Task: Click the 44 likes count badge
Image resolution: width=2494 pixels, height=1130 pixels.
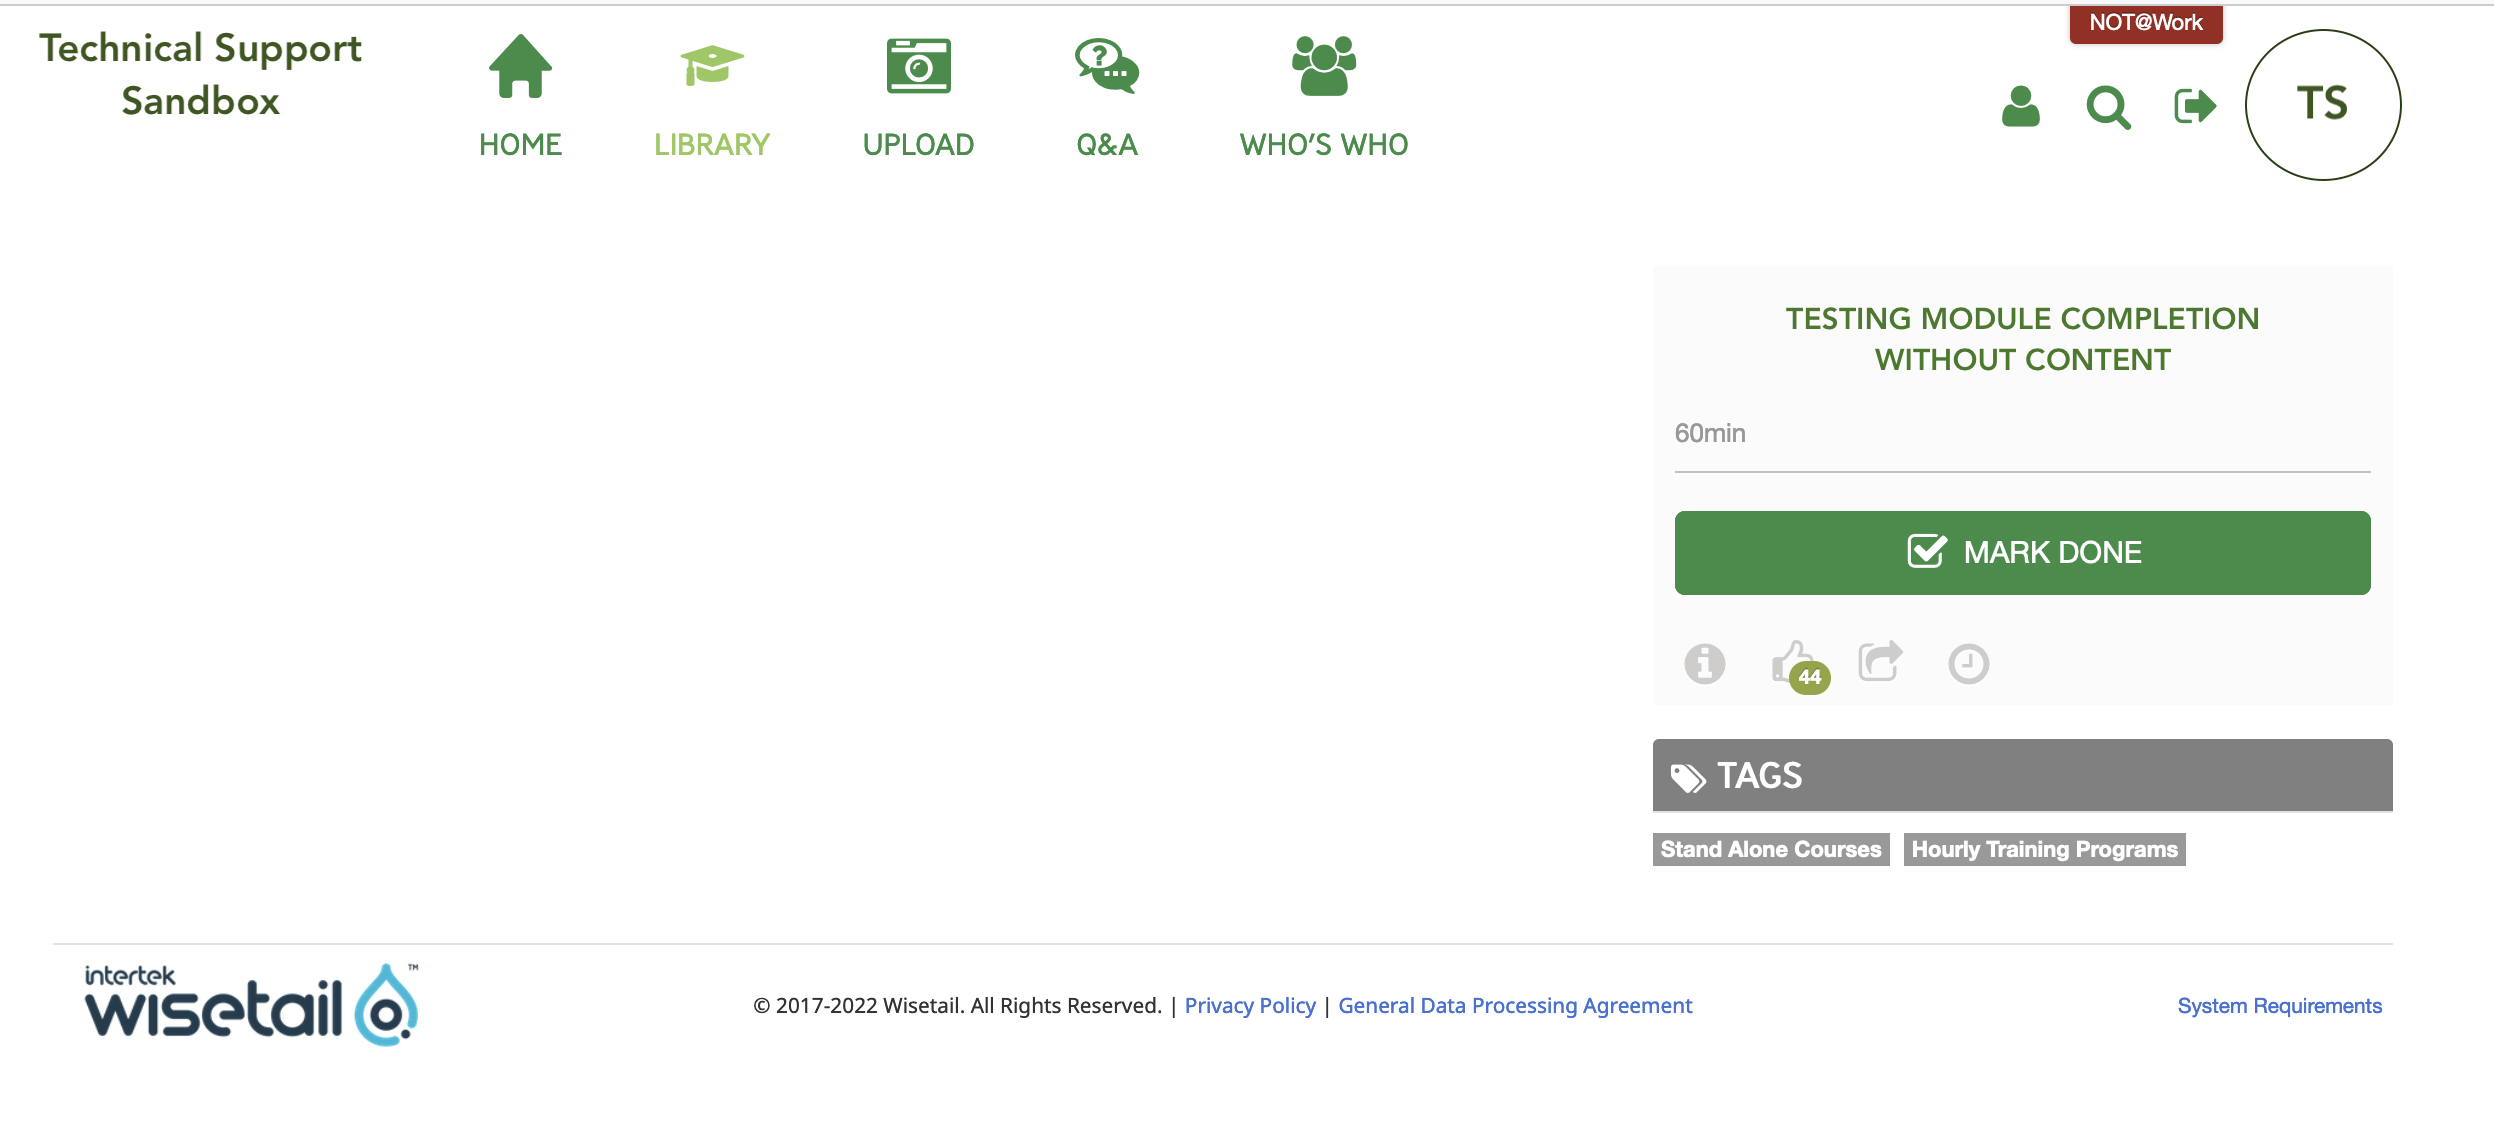Action: 1810,677
